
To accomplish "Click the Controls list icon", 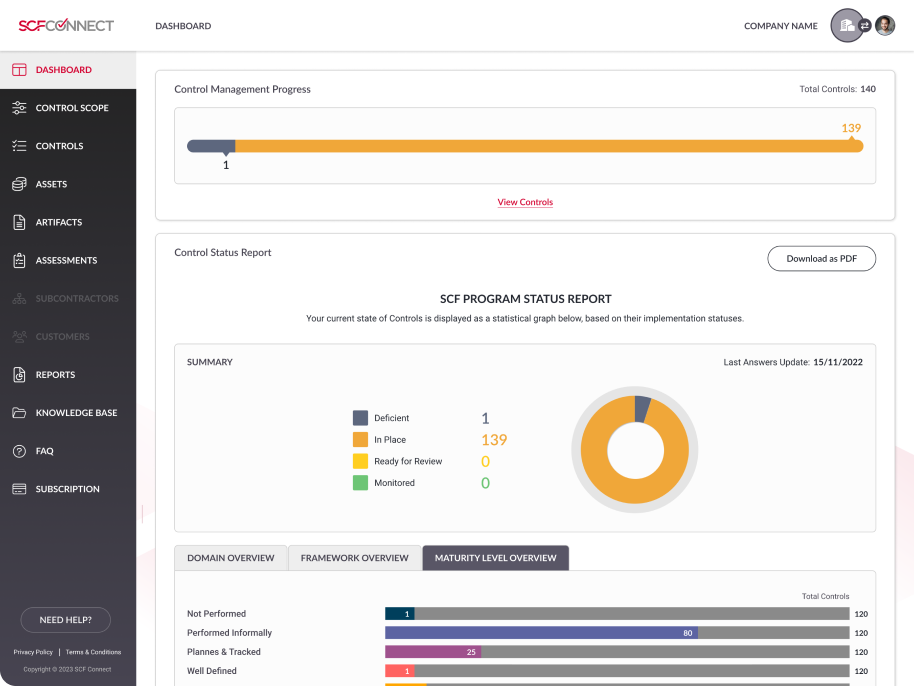I will pyautogui.click(x=19, y=145).
